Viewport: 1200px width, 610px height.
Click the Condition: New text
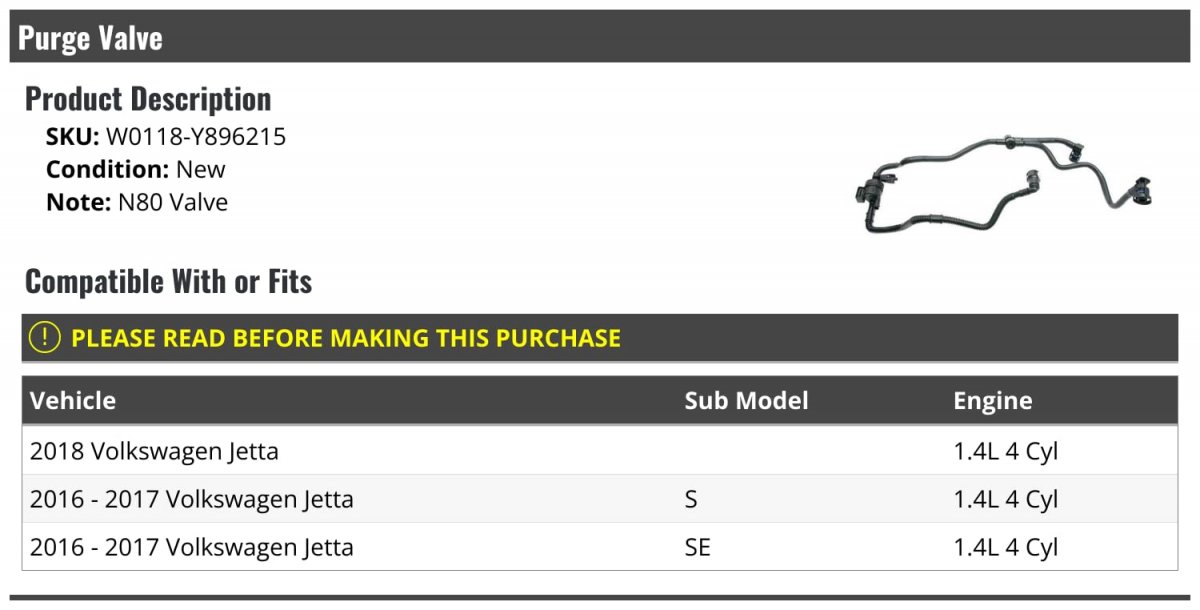pos(136,169)
